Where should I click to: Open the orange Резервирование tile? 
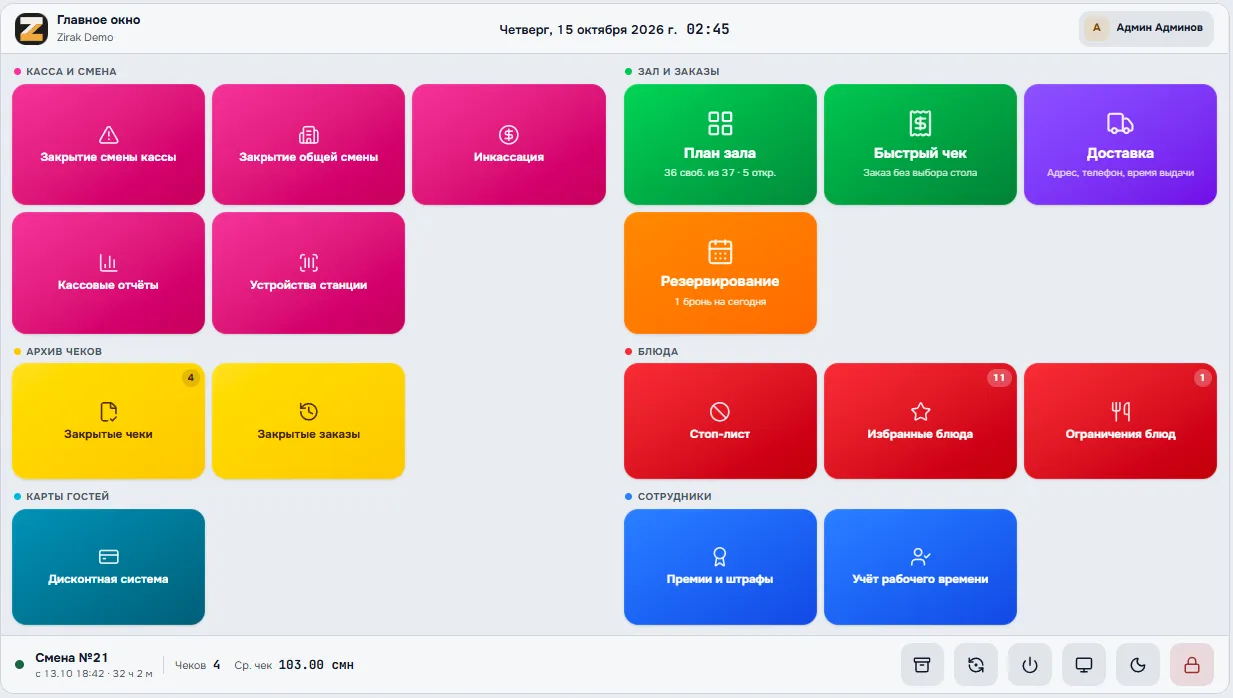pyautogui.click(x=720, y=273)
